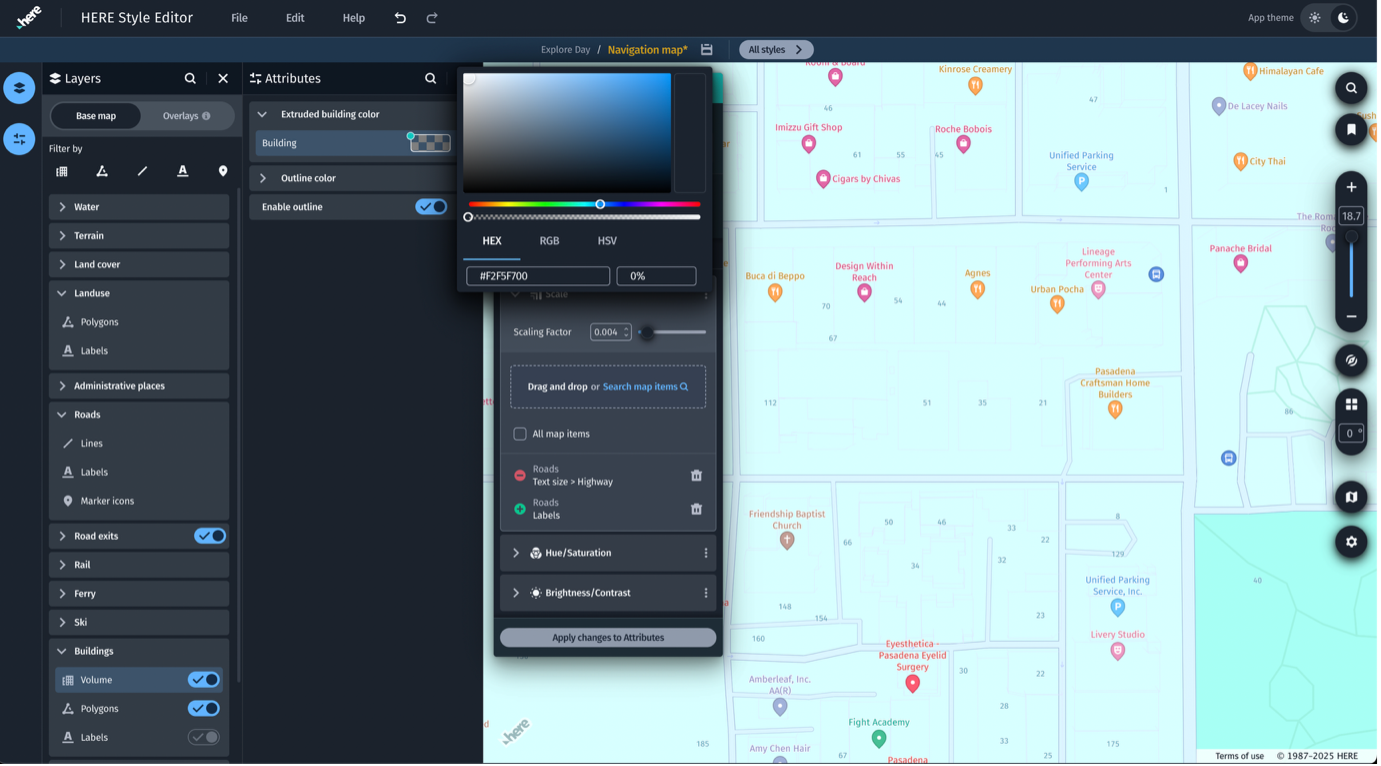Toggle visibility of the Road exits layer

209,536
